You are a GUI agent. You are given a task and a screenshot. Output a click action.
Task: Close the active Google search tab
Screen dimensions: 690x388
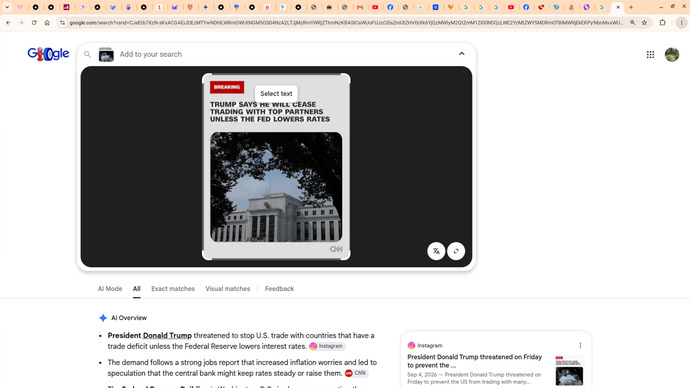coord(618,7)
